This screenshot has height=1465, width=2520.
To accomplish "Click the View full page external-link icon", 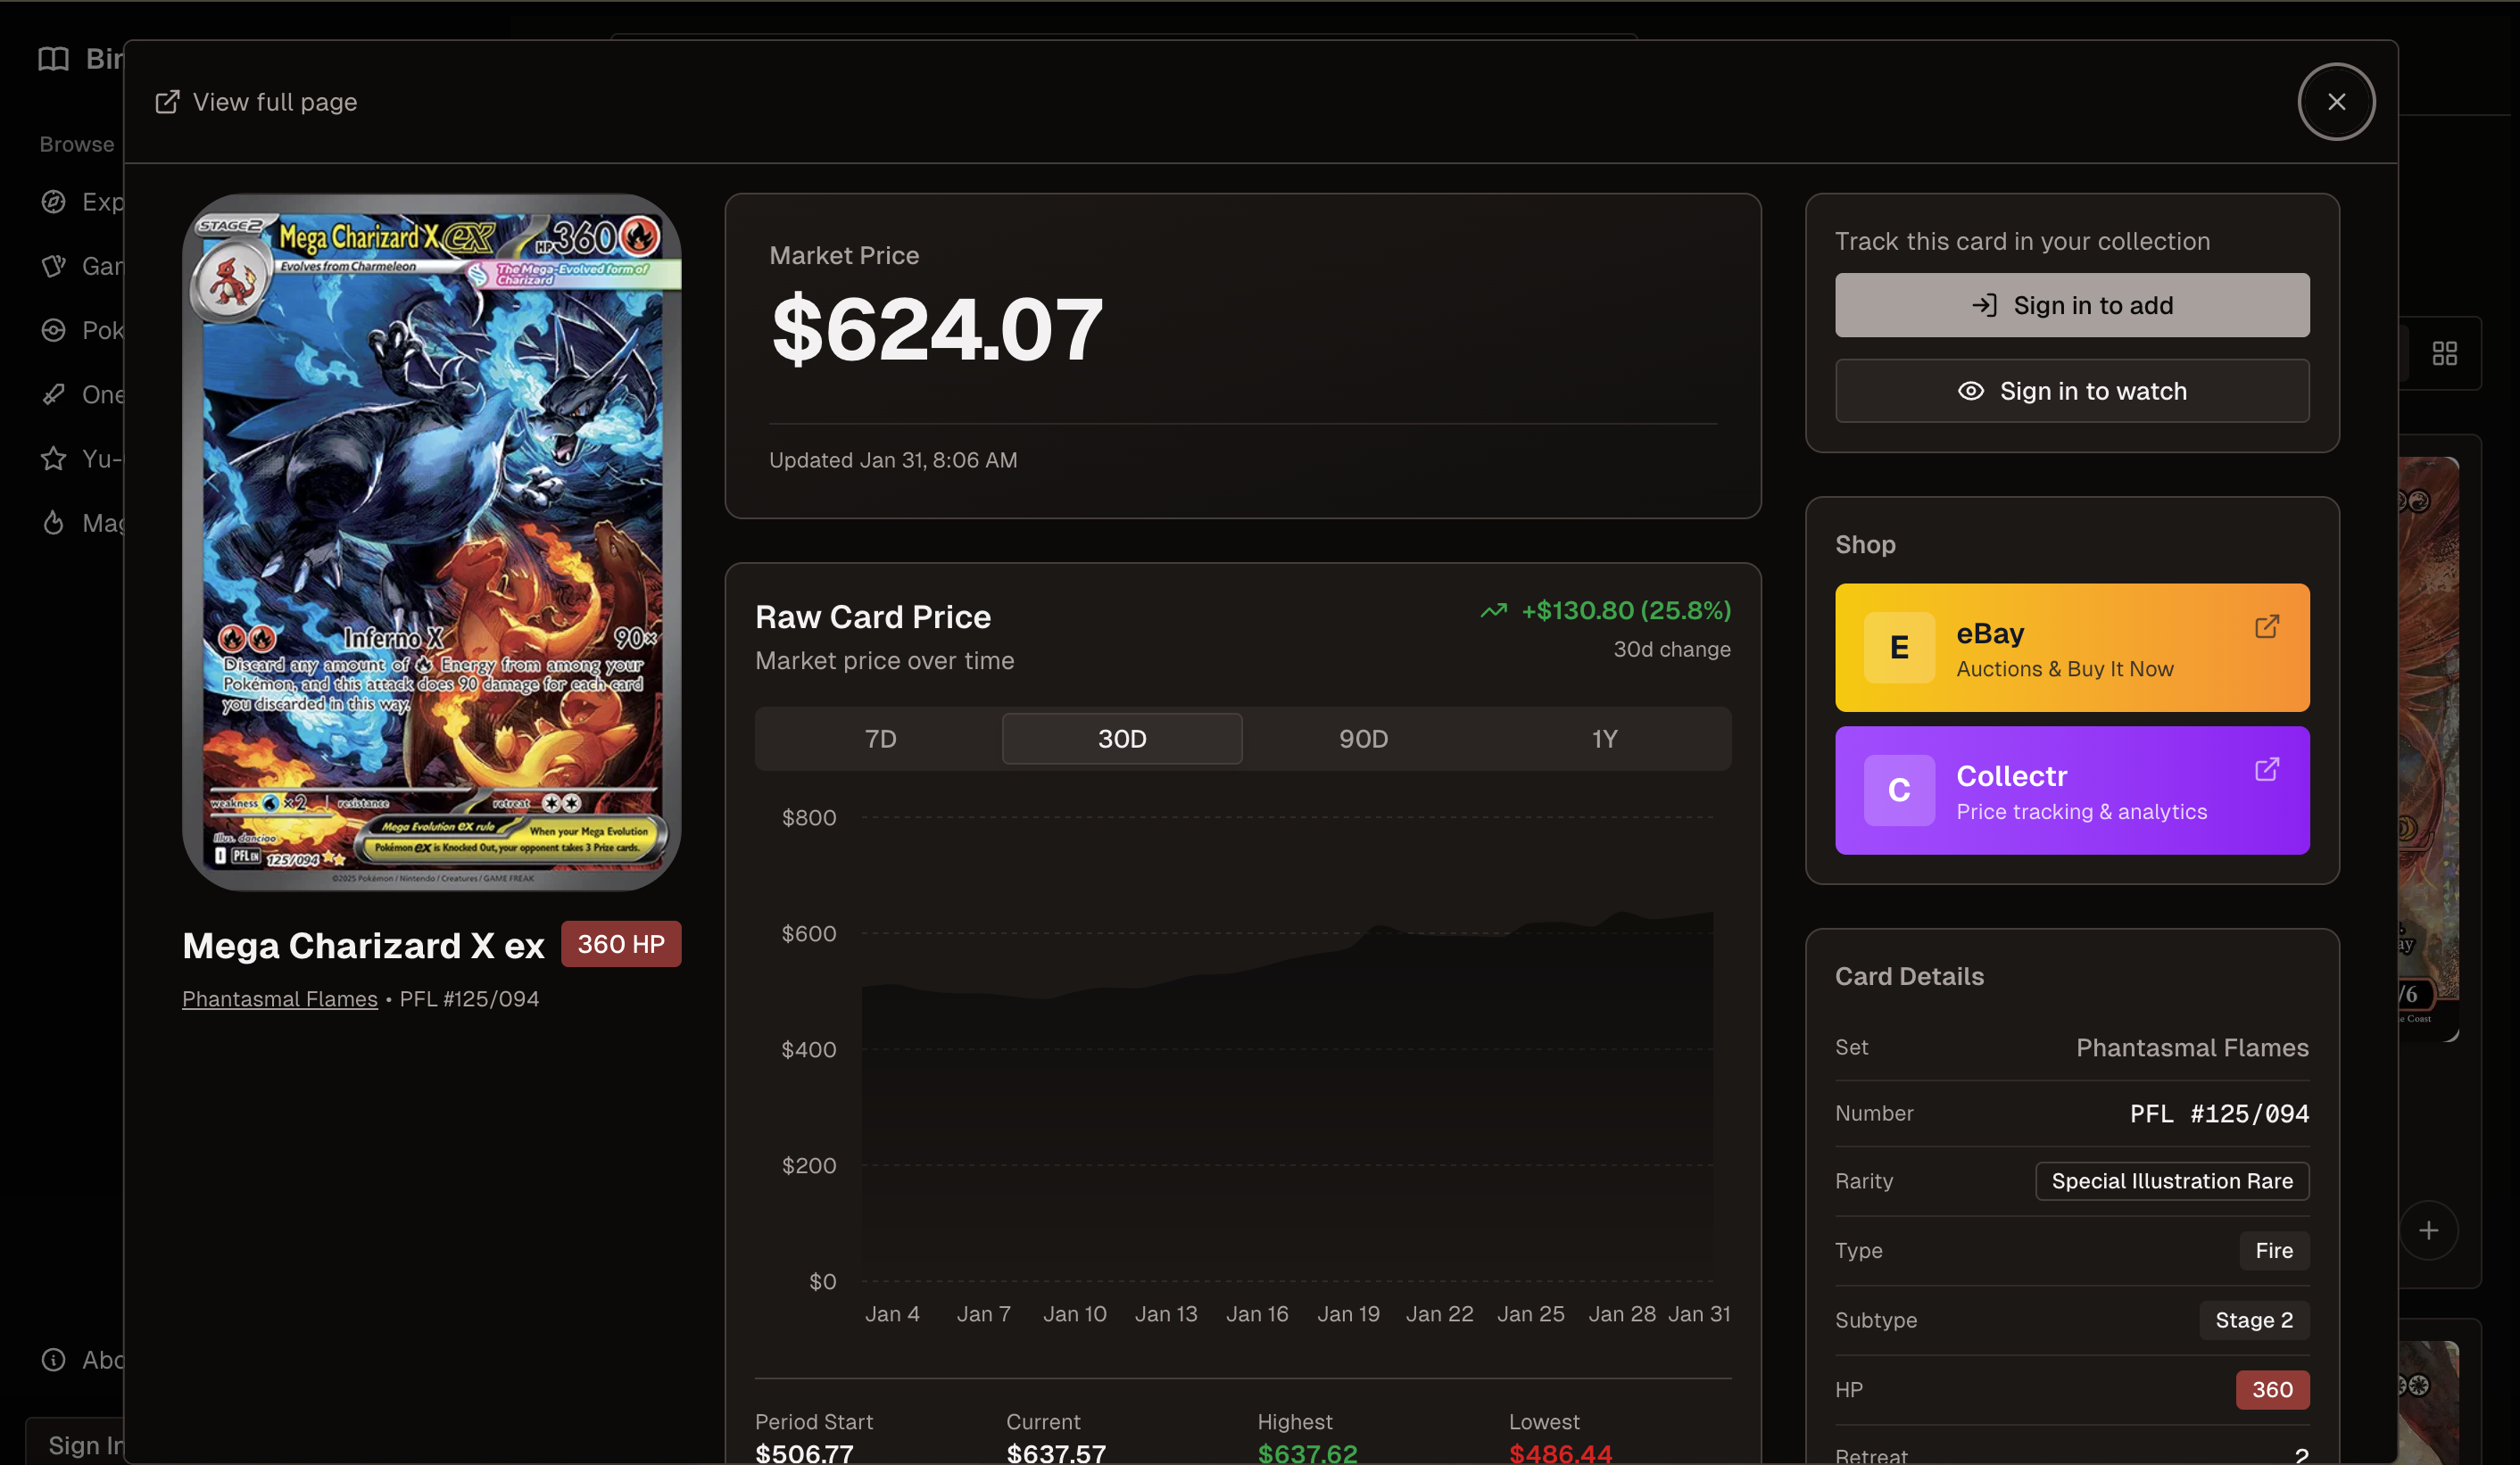I will point(167,101).
